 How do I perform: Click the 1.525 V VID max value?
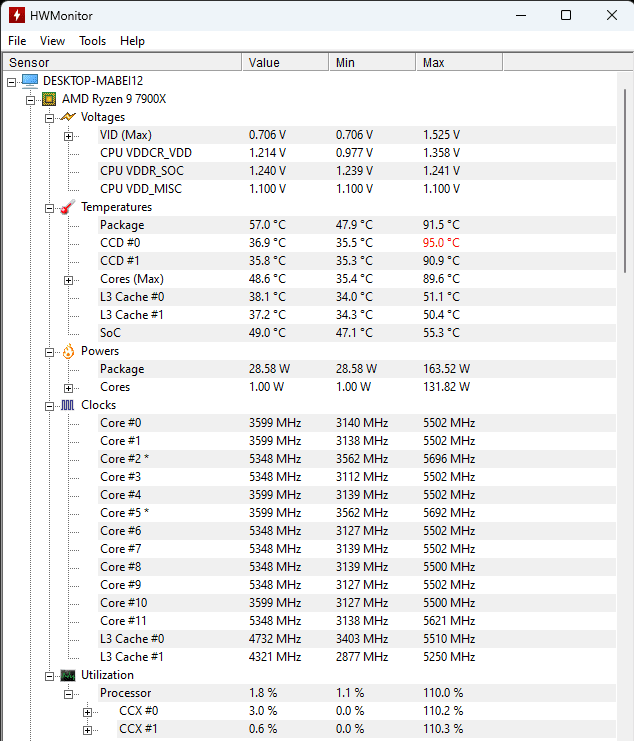(x=441, y=135)
